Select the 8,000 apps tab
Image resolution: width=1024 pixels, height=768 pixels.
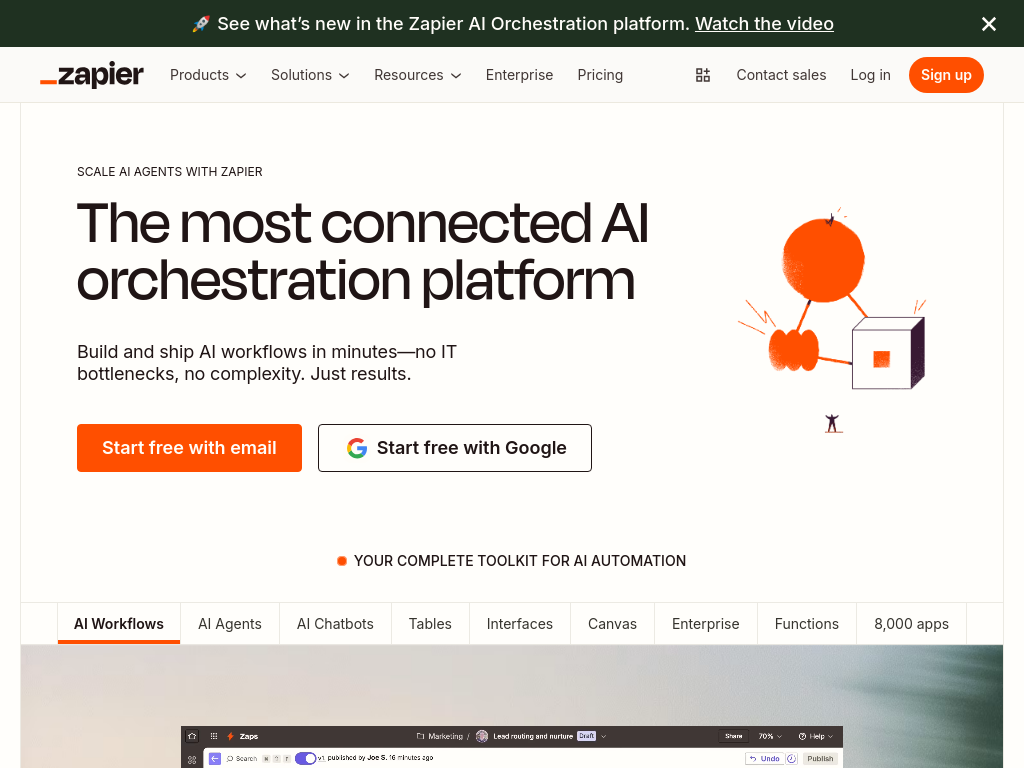[911, 624]
